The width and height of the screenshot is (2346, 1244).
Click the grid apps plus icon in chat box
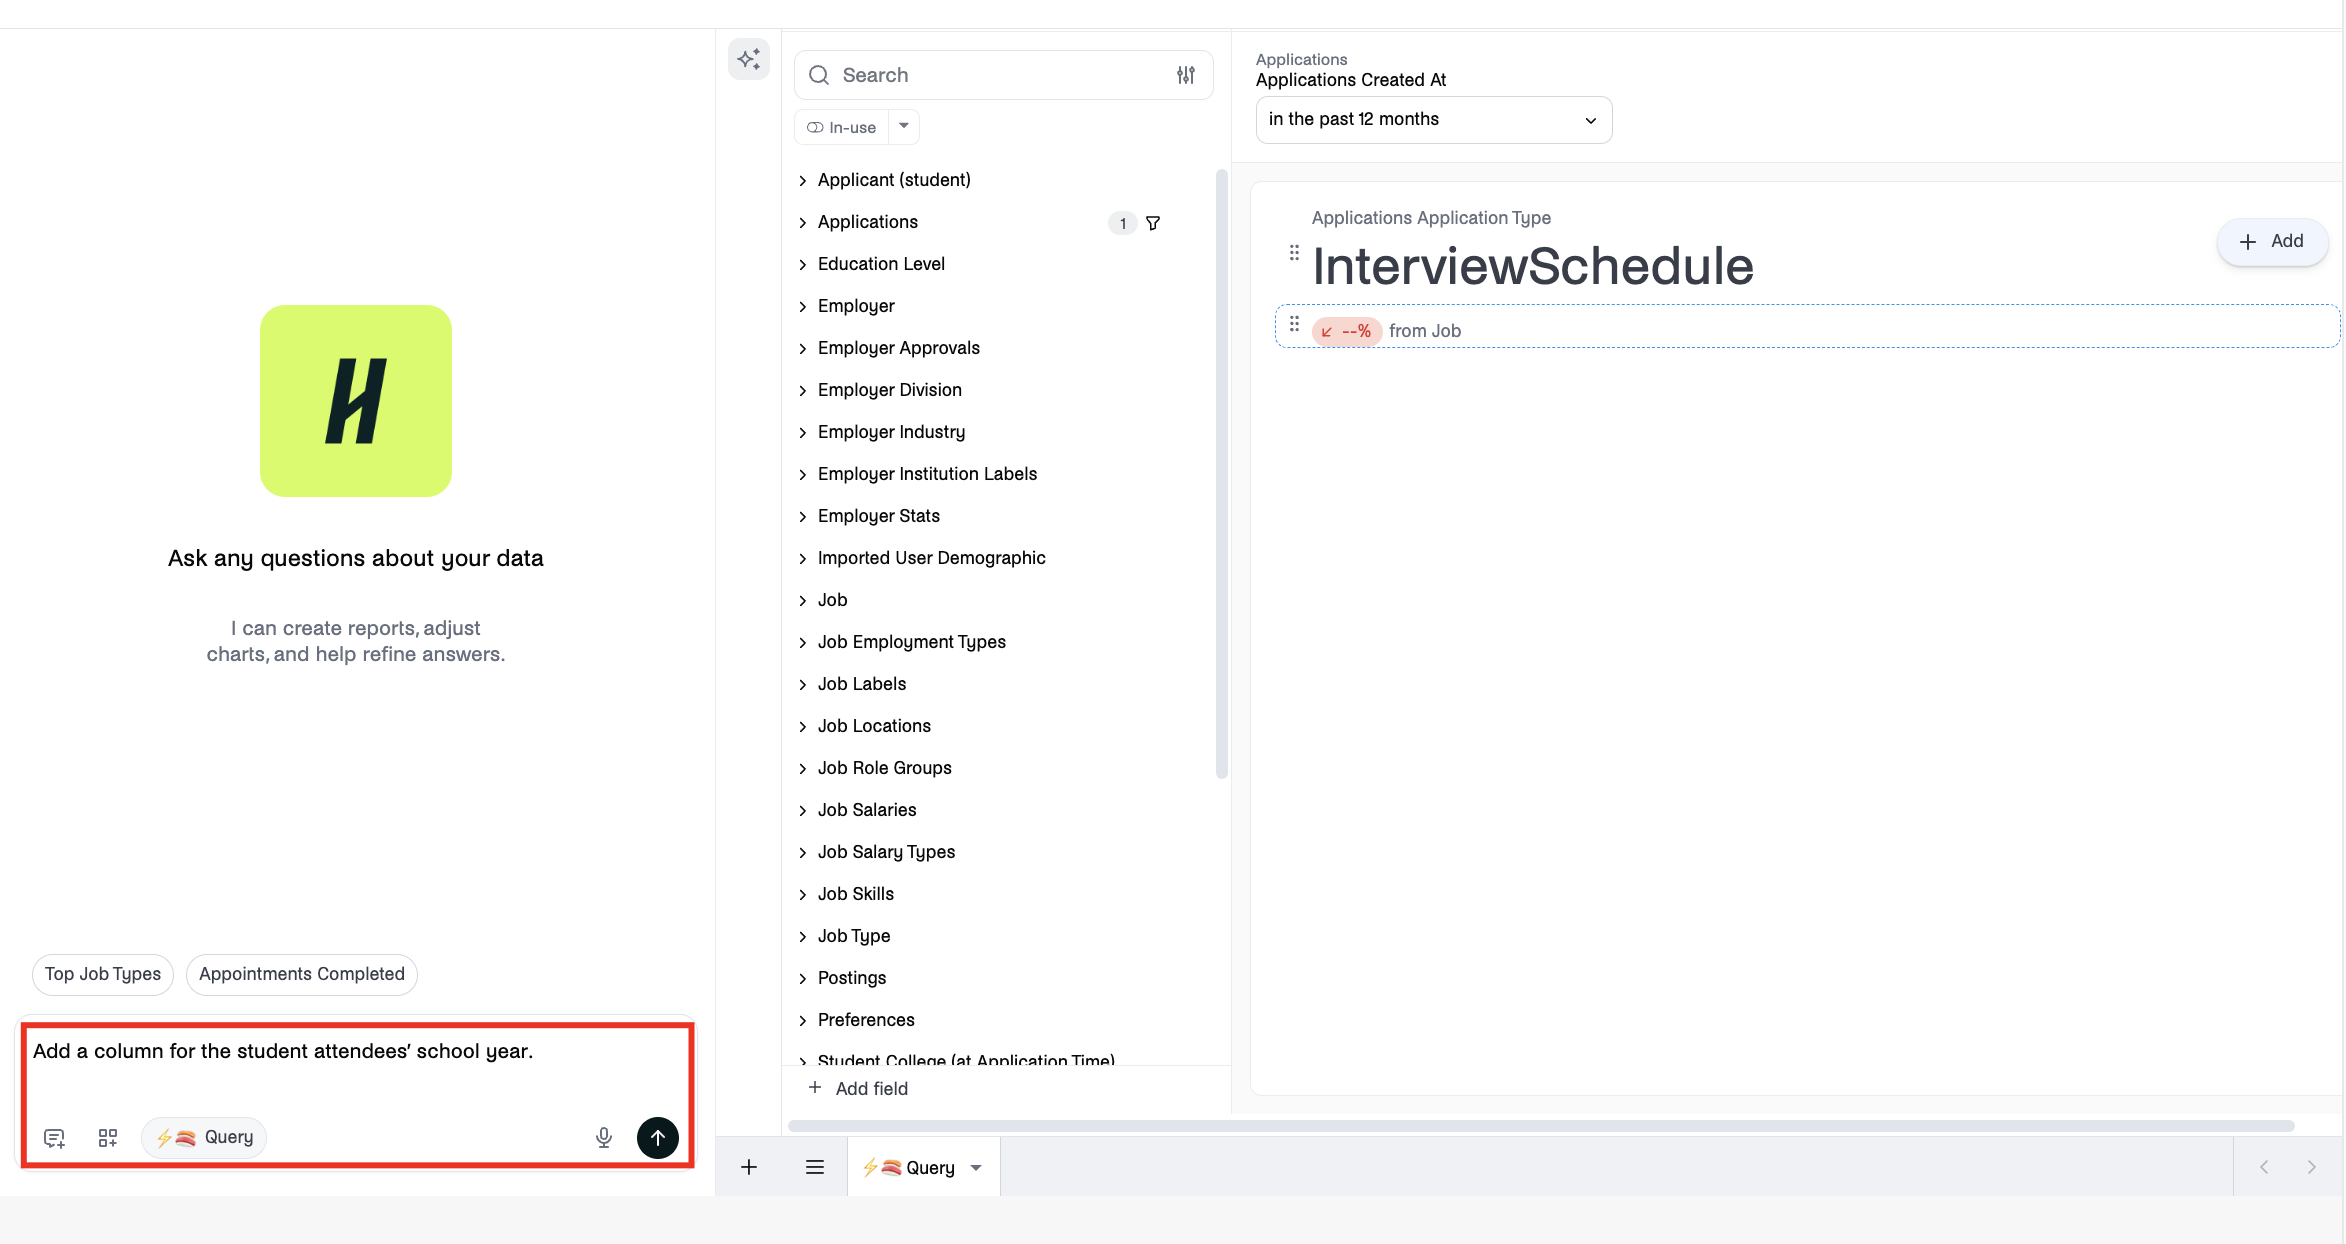click(x=108, y=1137)
